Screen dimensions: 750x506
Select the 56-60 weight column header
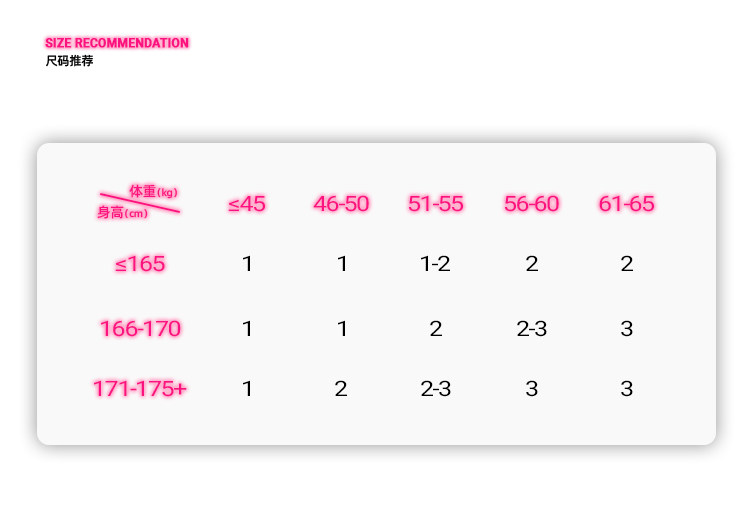pos(531,204)
